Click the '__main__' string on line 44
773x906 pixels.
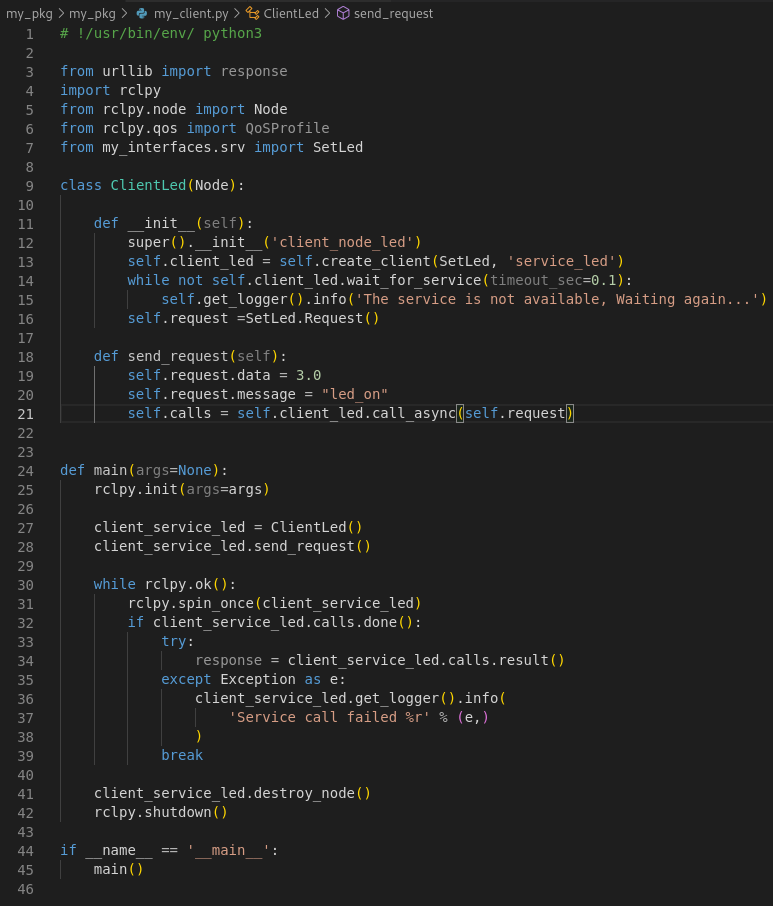point(229,851)
